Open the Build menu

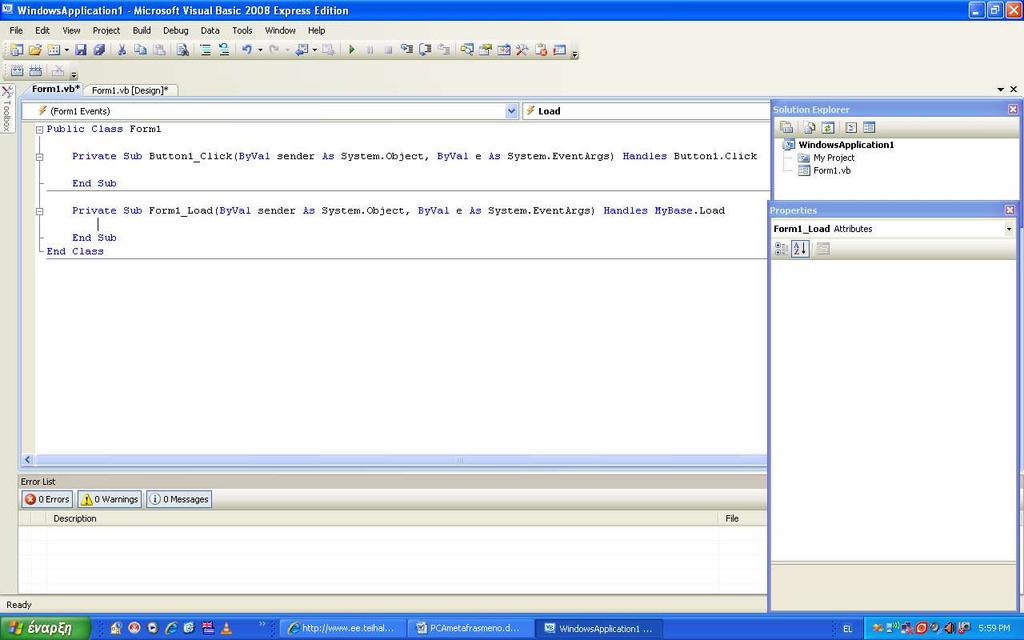click(x=142, y=31)
